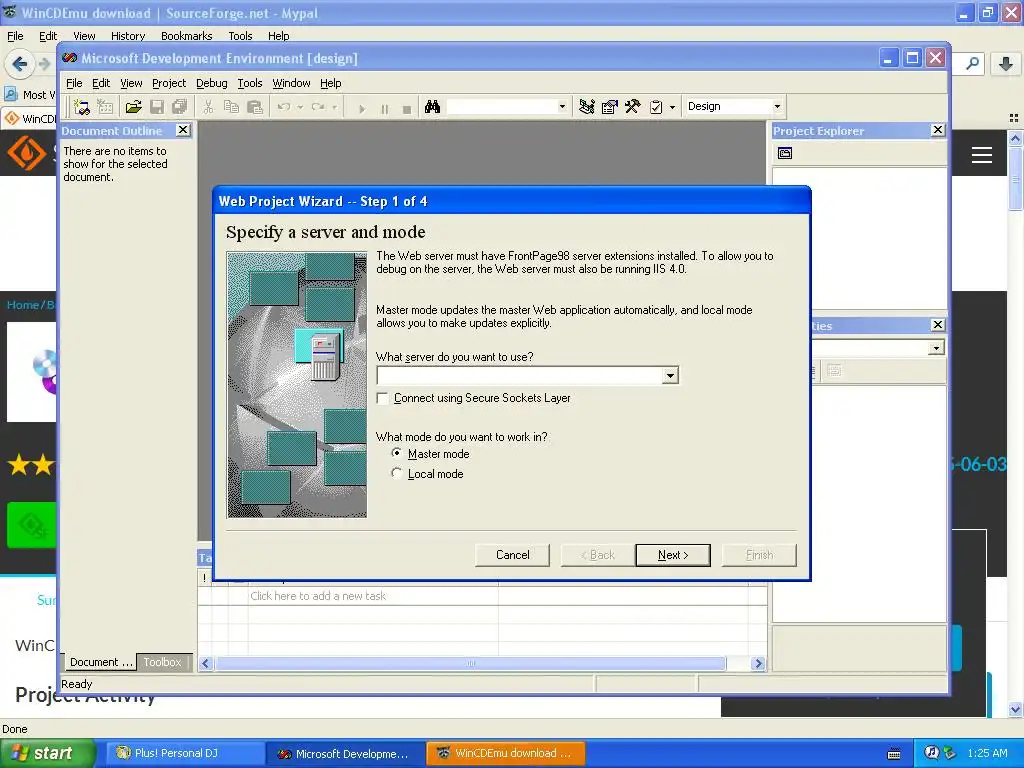1024x768 pixels.
Task: Expand the Task List icon dropdown arrow
Action: point(673,106)
